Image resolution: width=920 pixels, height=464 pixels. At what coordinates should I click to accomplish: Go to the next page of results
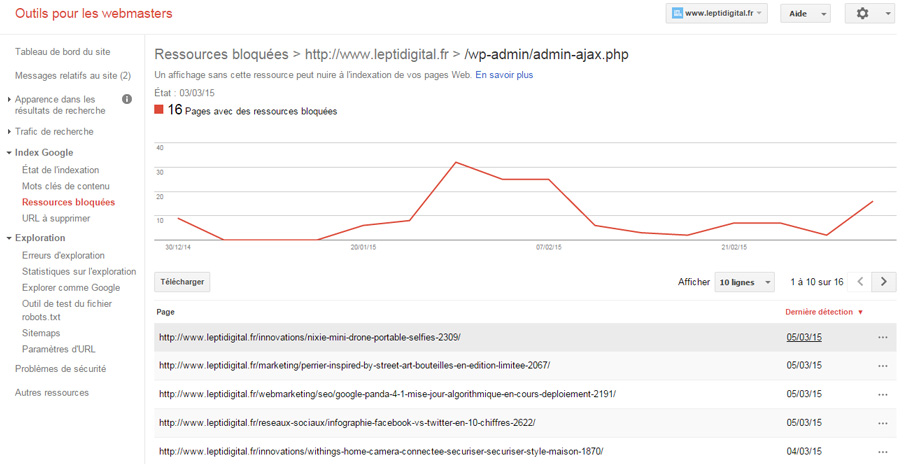884,282
